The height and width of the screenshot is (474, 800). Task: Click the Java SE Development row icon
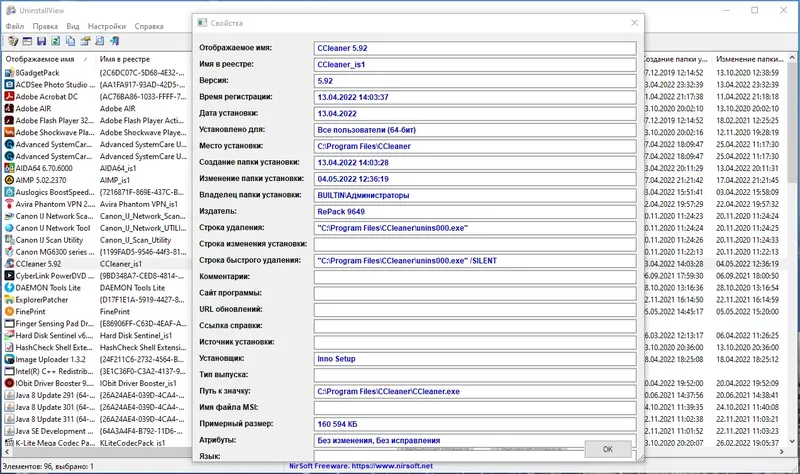pos(9,431)
